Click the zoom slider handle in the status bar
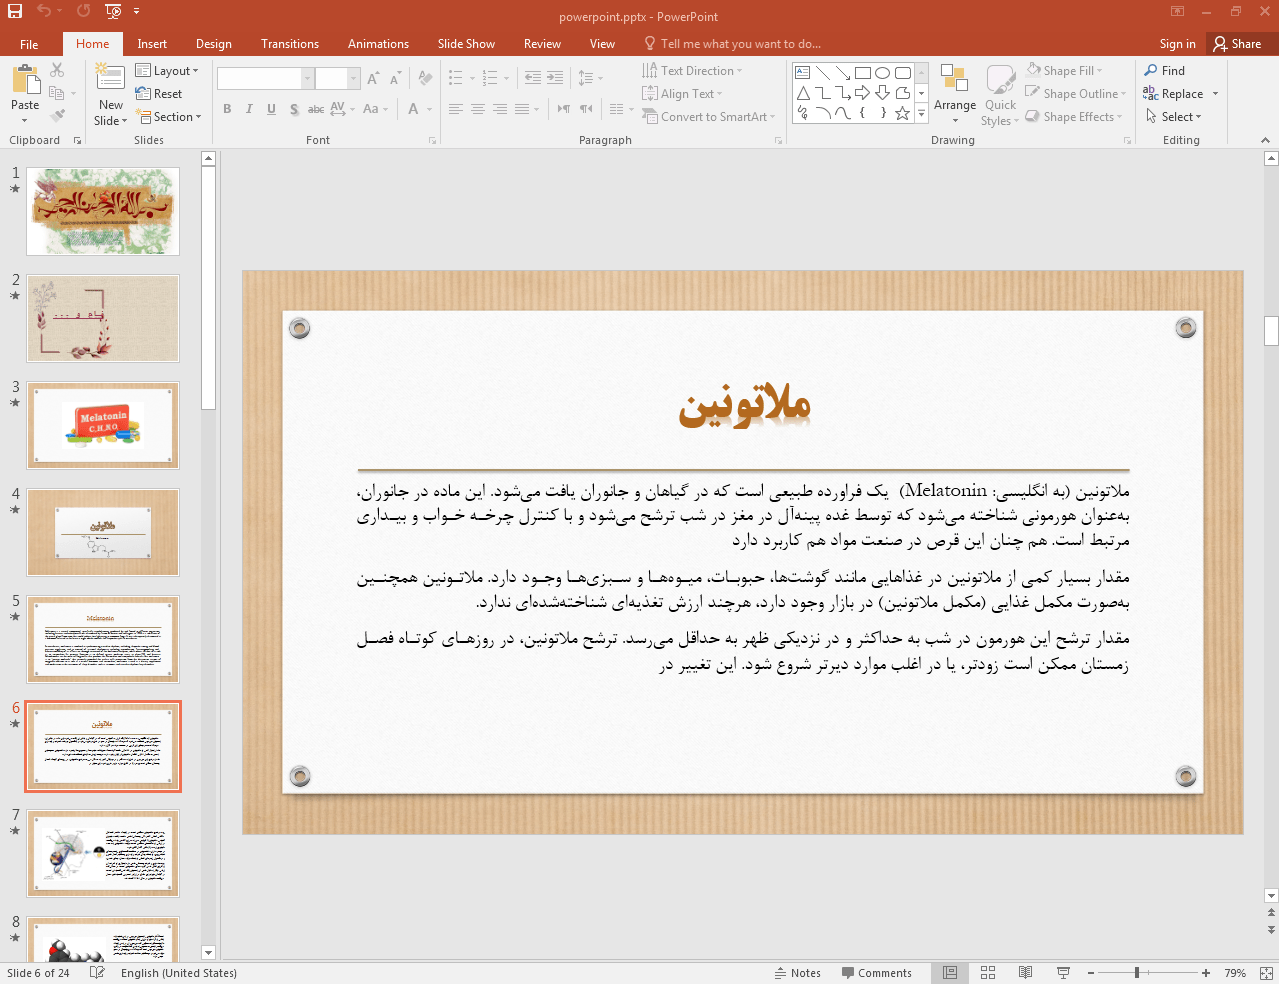Screen dimensions: 1279x984 click(1137, 973)
